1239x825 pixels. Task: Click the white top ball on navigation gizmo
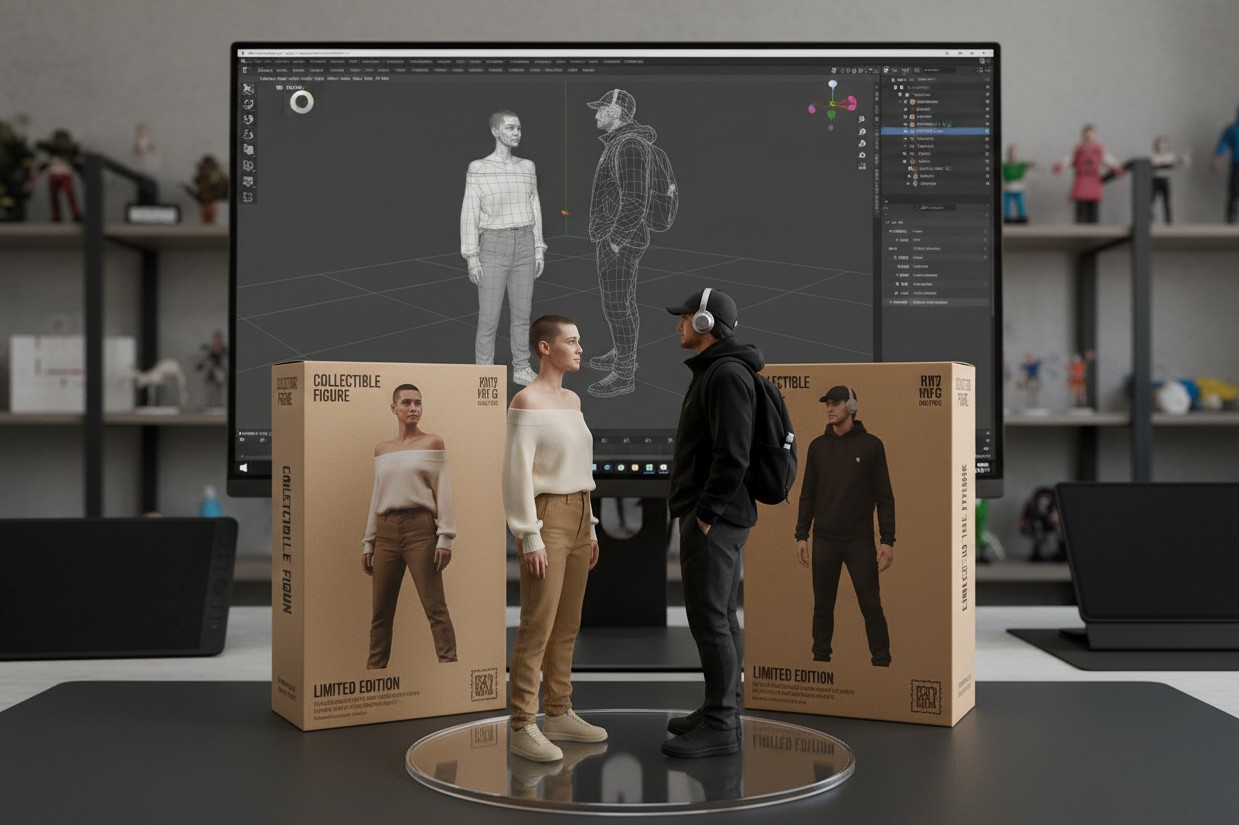point(832,85)
